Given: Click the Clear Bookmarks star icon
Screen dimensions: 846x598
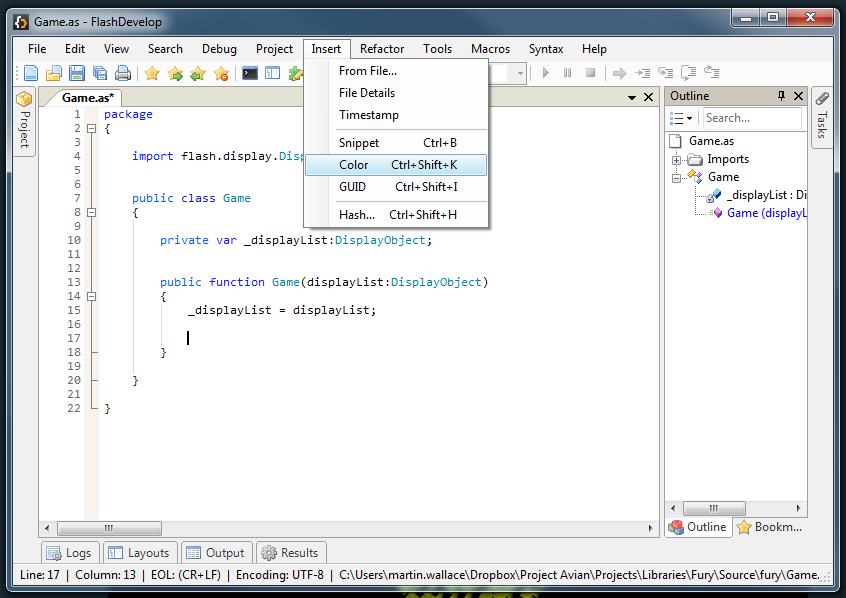Looking at the screenshot, I should pyautogui.click(x=221, y=73).
